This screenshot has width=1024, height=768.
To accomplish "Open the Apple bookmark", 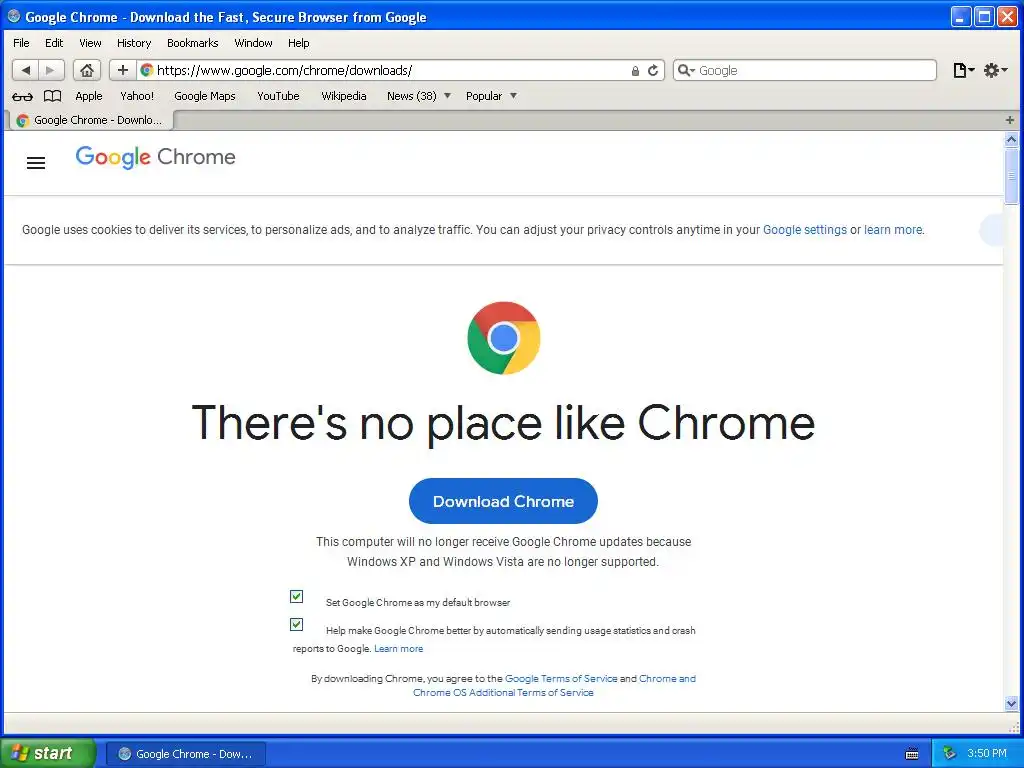I will tap(89, 96).
